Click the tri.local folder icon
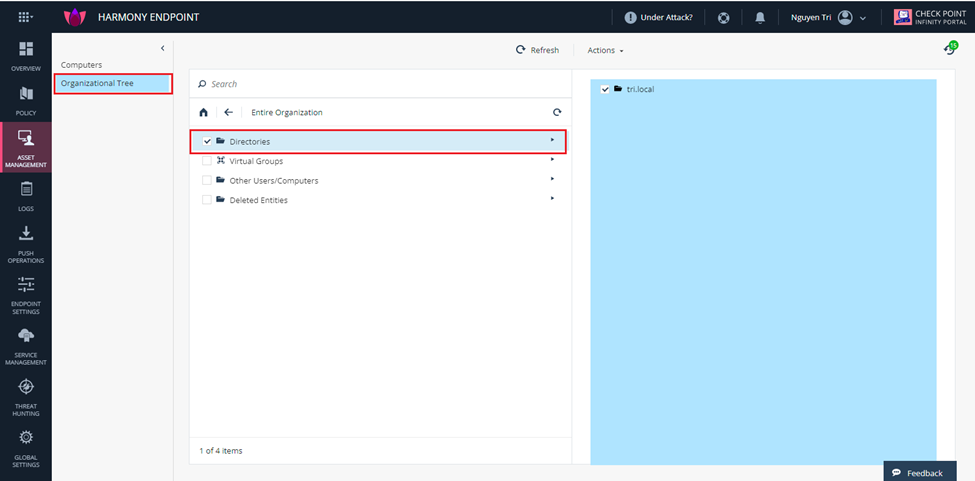The image size is (975, 481). 618,89
